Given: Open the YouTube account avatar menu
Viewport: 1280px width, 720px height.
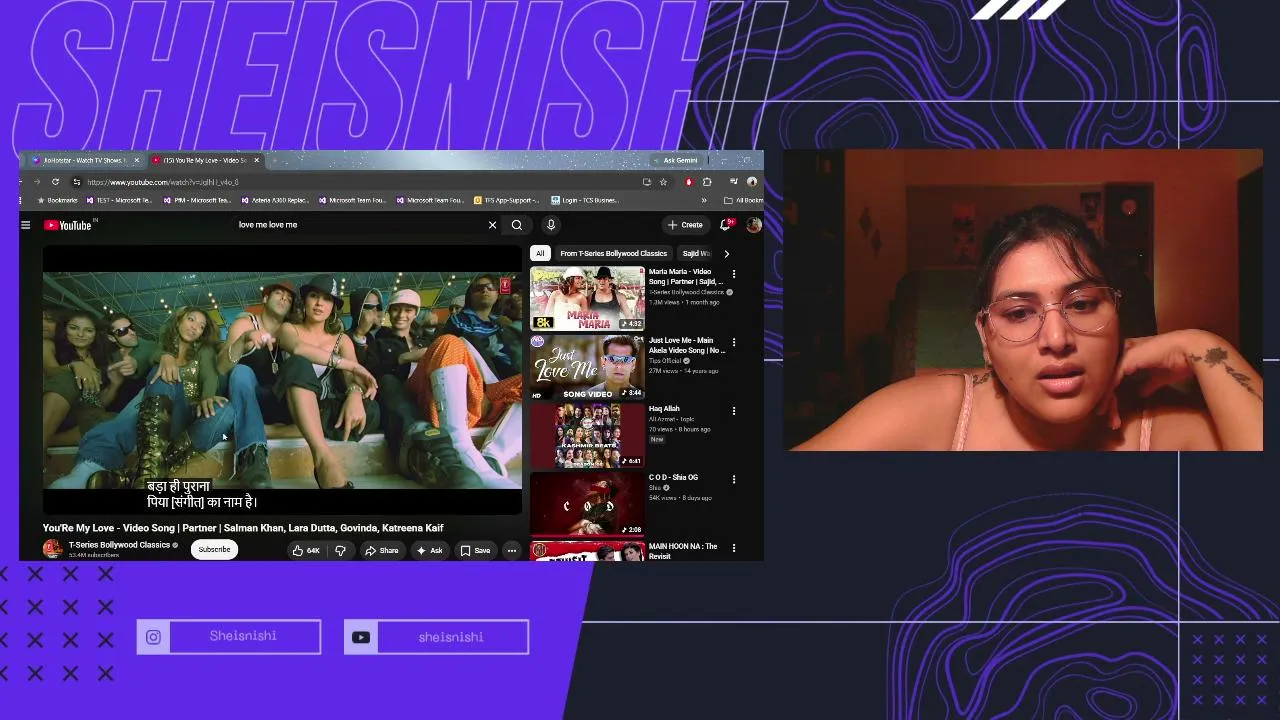Looking at the screenshot, I should coord(753,225).
